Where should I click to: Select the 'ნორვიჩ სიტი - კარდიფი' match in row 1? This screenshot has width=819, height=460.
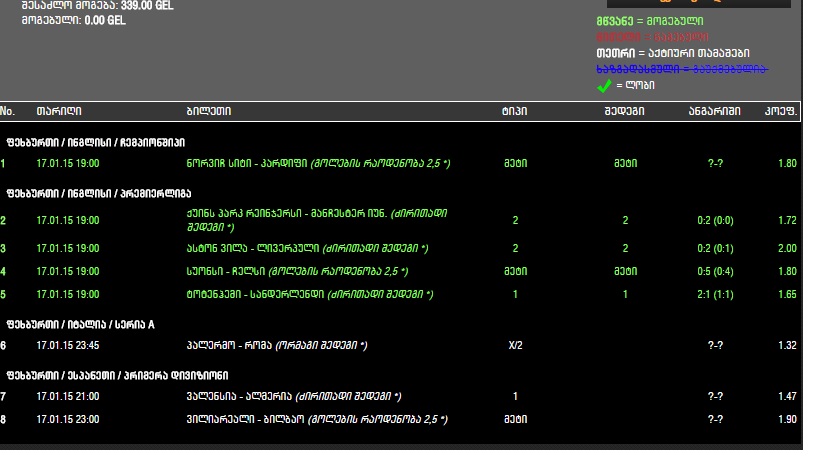click(318, 163)
